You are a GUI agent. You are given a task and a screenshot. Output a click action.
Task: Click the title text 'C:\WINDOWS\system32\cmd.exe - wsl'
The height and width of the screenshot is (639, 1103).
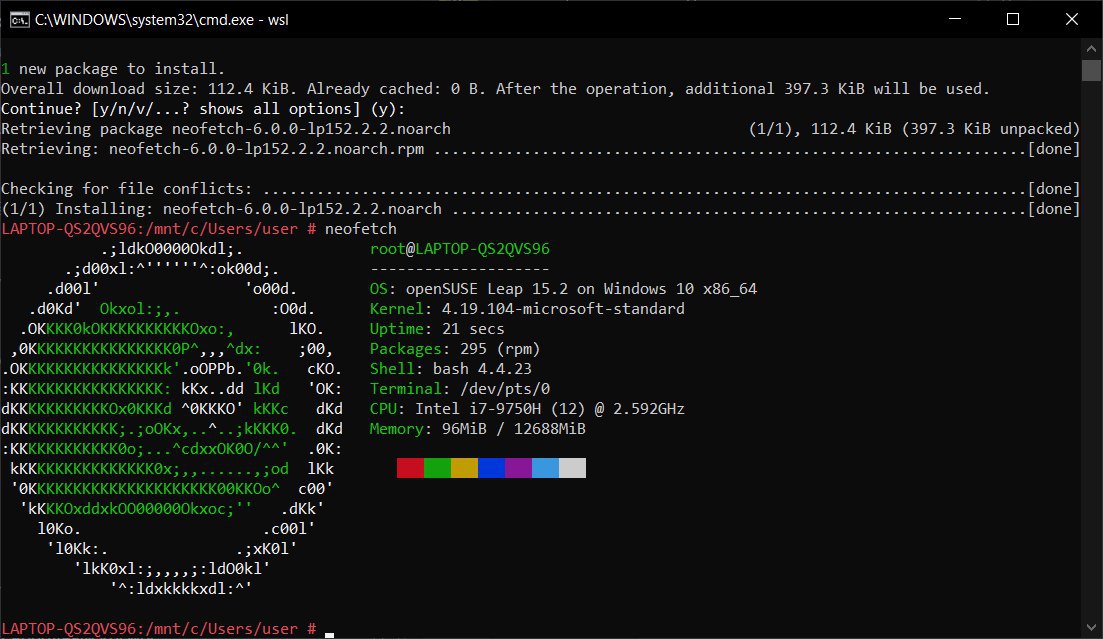point(162,20)
